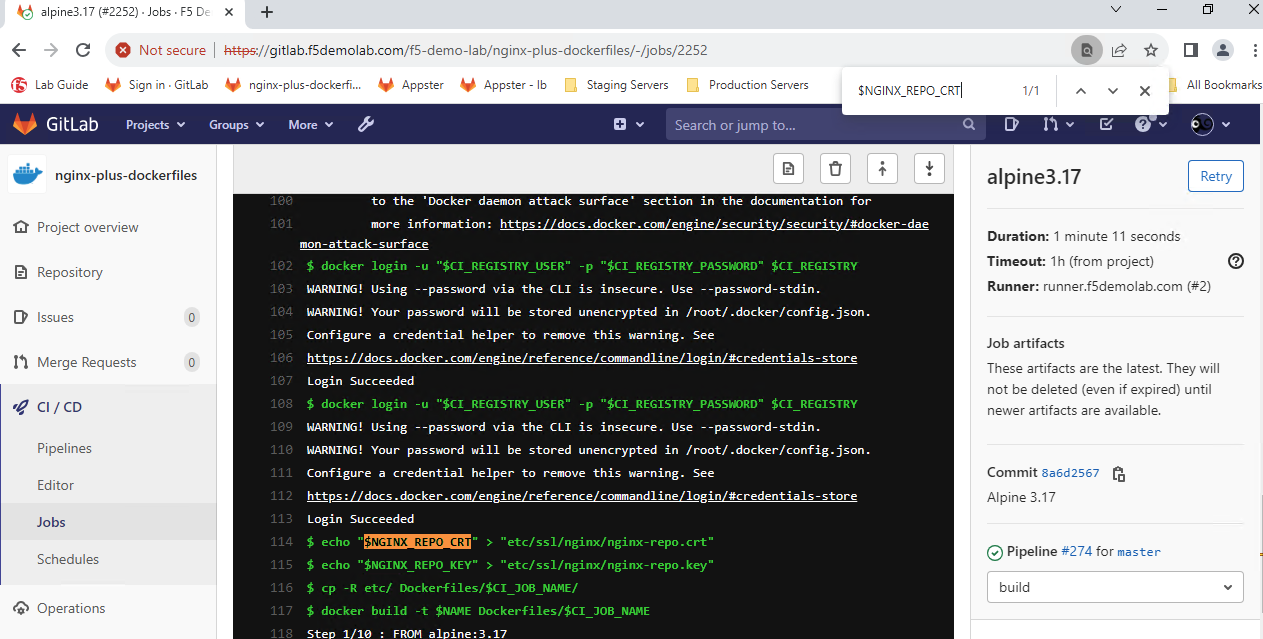The width and height of the screenshot is (1263, 639).
Task: Click the nginx-plus-dockerfiles project avatar
Action: (27, 175)
